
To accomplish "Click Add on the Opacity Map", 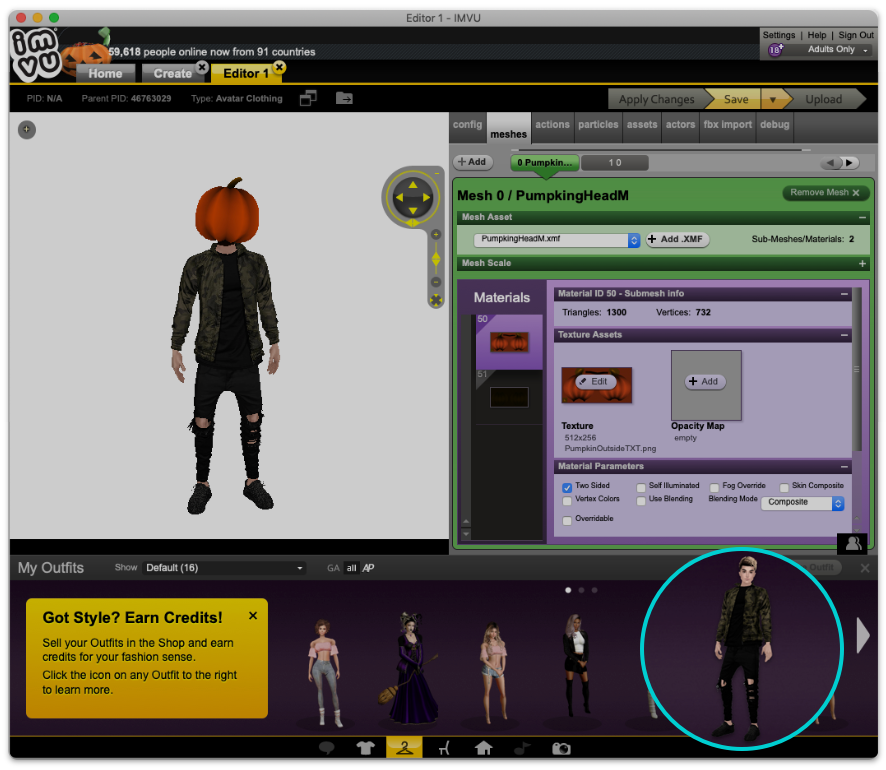I will [x=705, y=382].
